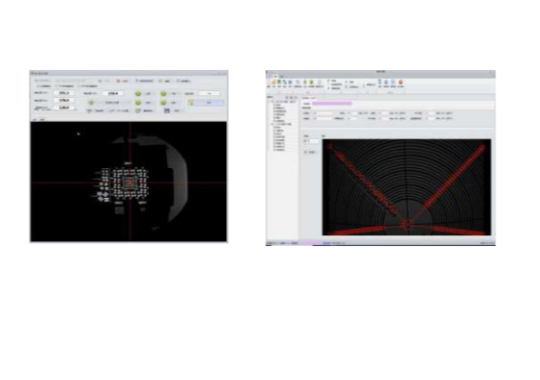Click the green square icon in the ribbon toolbar
The height and width of the screenshot is (380, 540).
click(x=311, y=82)
